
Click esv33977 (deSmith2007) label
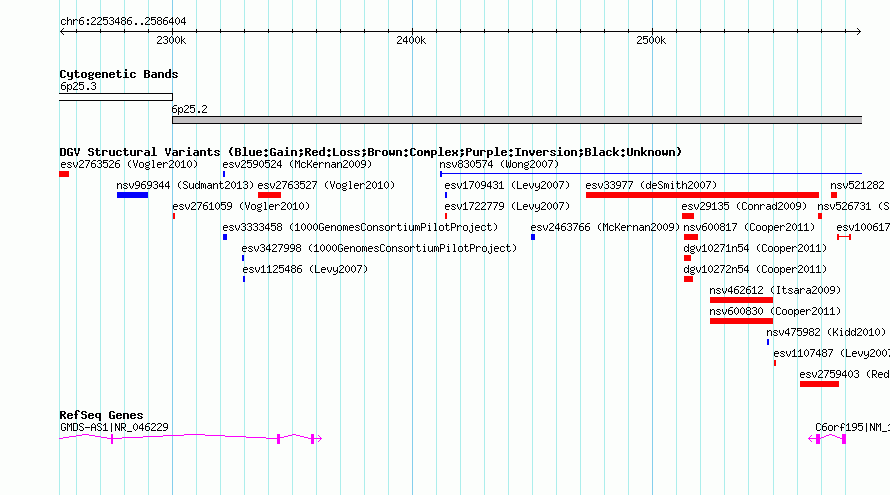pyautogui.click(x=651, y=186)
